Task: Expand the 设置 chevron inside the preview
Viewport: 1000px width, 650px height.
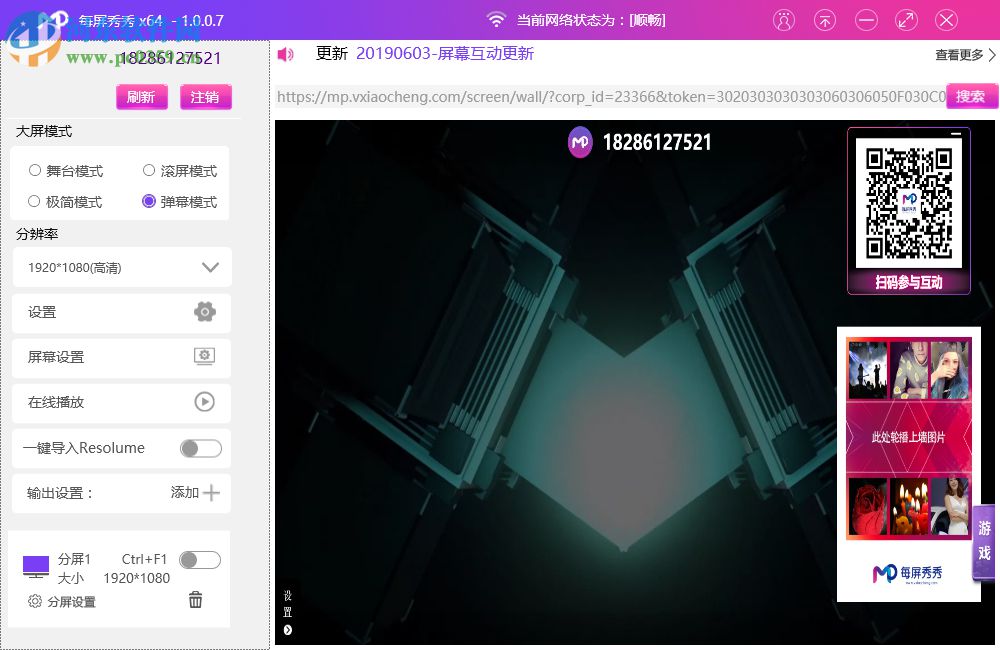Action: [289, 630]
